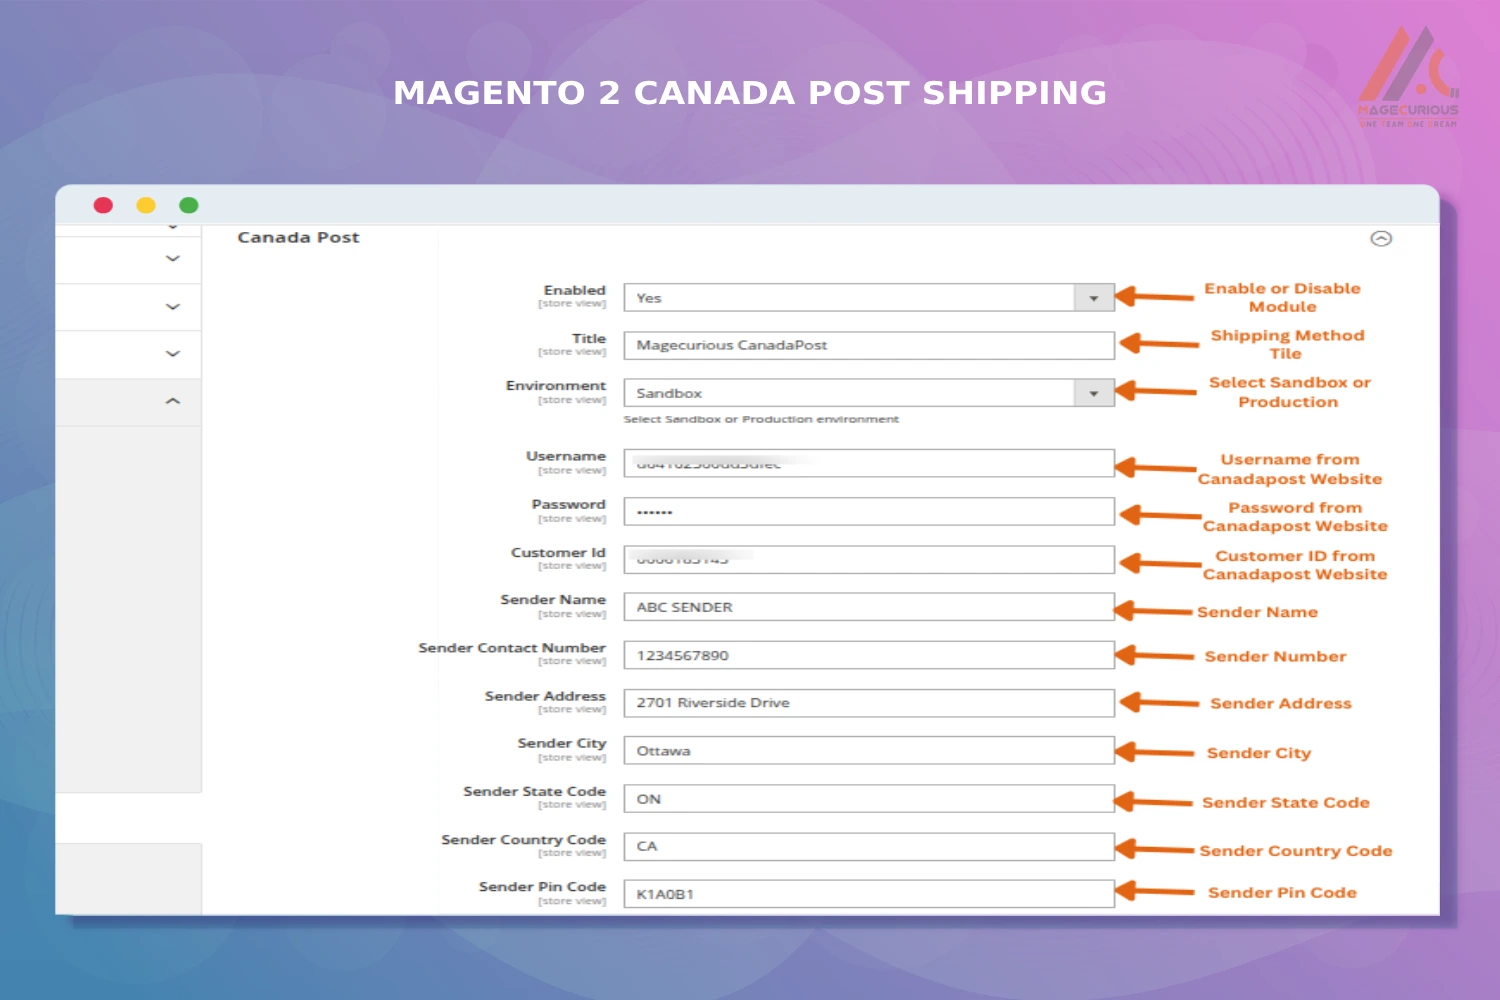Click the Magecurious logo
Image resolution: width=1500 pixels, height=1000 pixels.
(x=1408, y=78)
